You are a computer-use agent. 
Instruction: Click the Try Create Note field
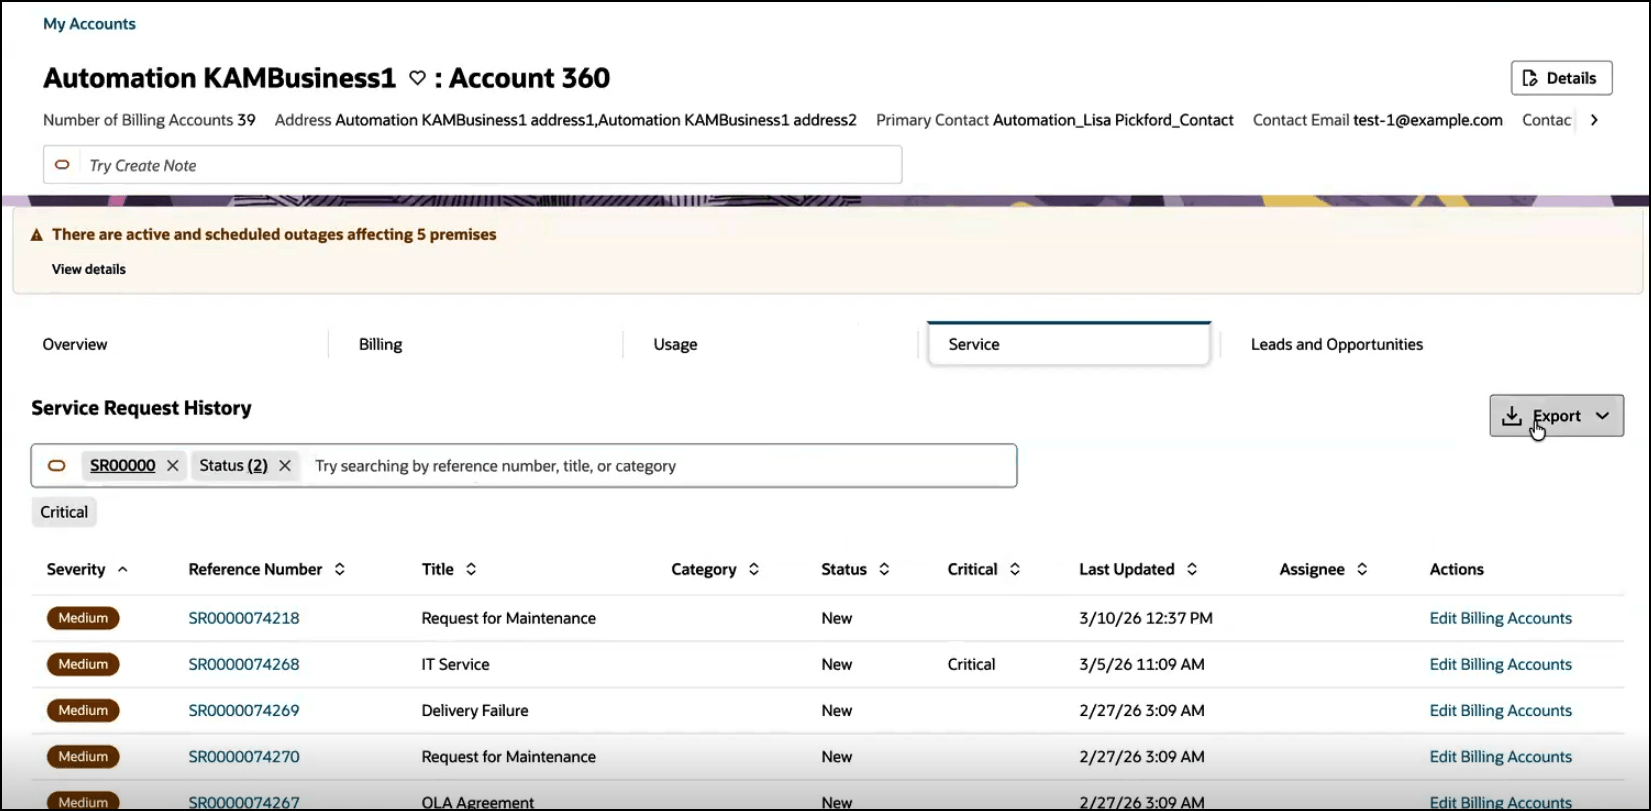472,165
